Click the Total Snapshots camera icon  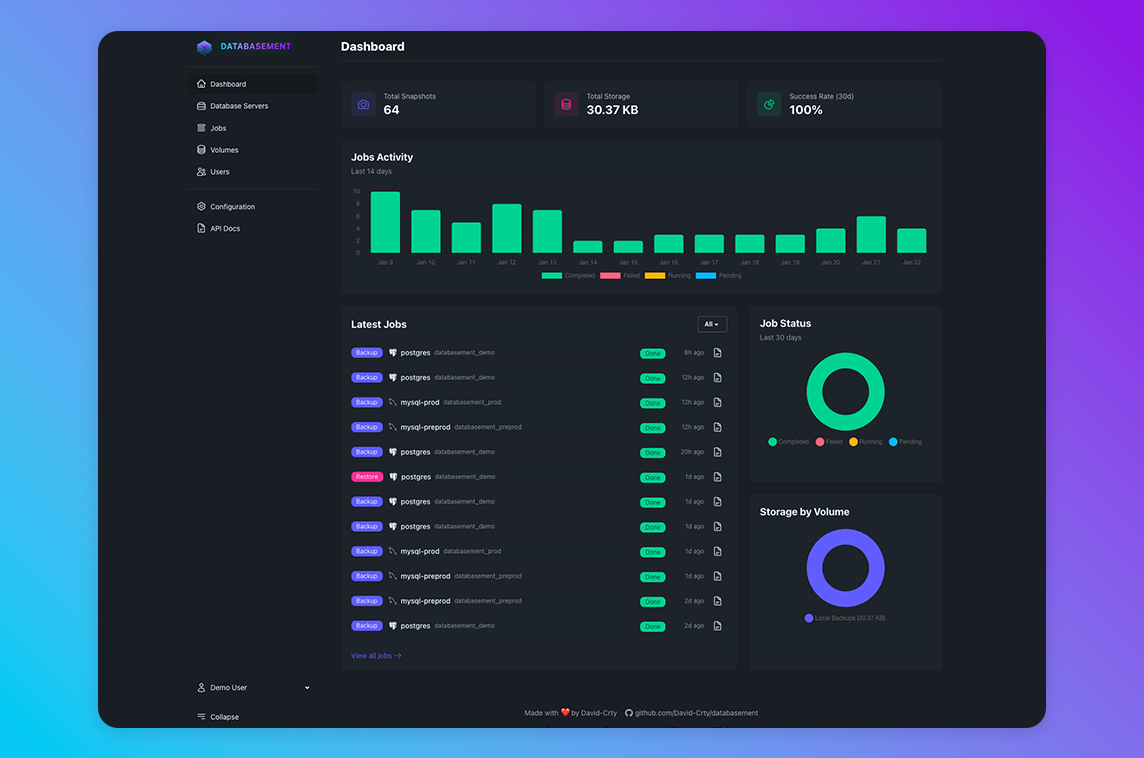pos(363,104)
